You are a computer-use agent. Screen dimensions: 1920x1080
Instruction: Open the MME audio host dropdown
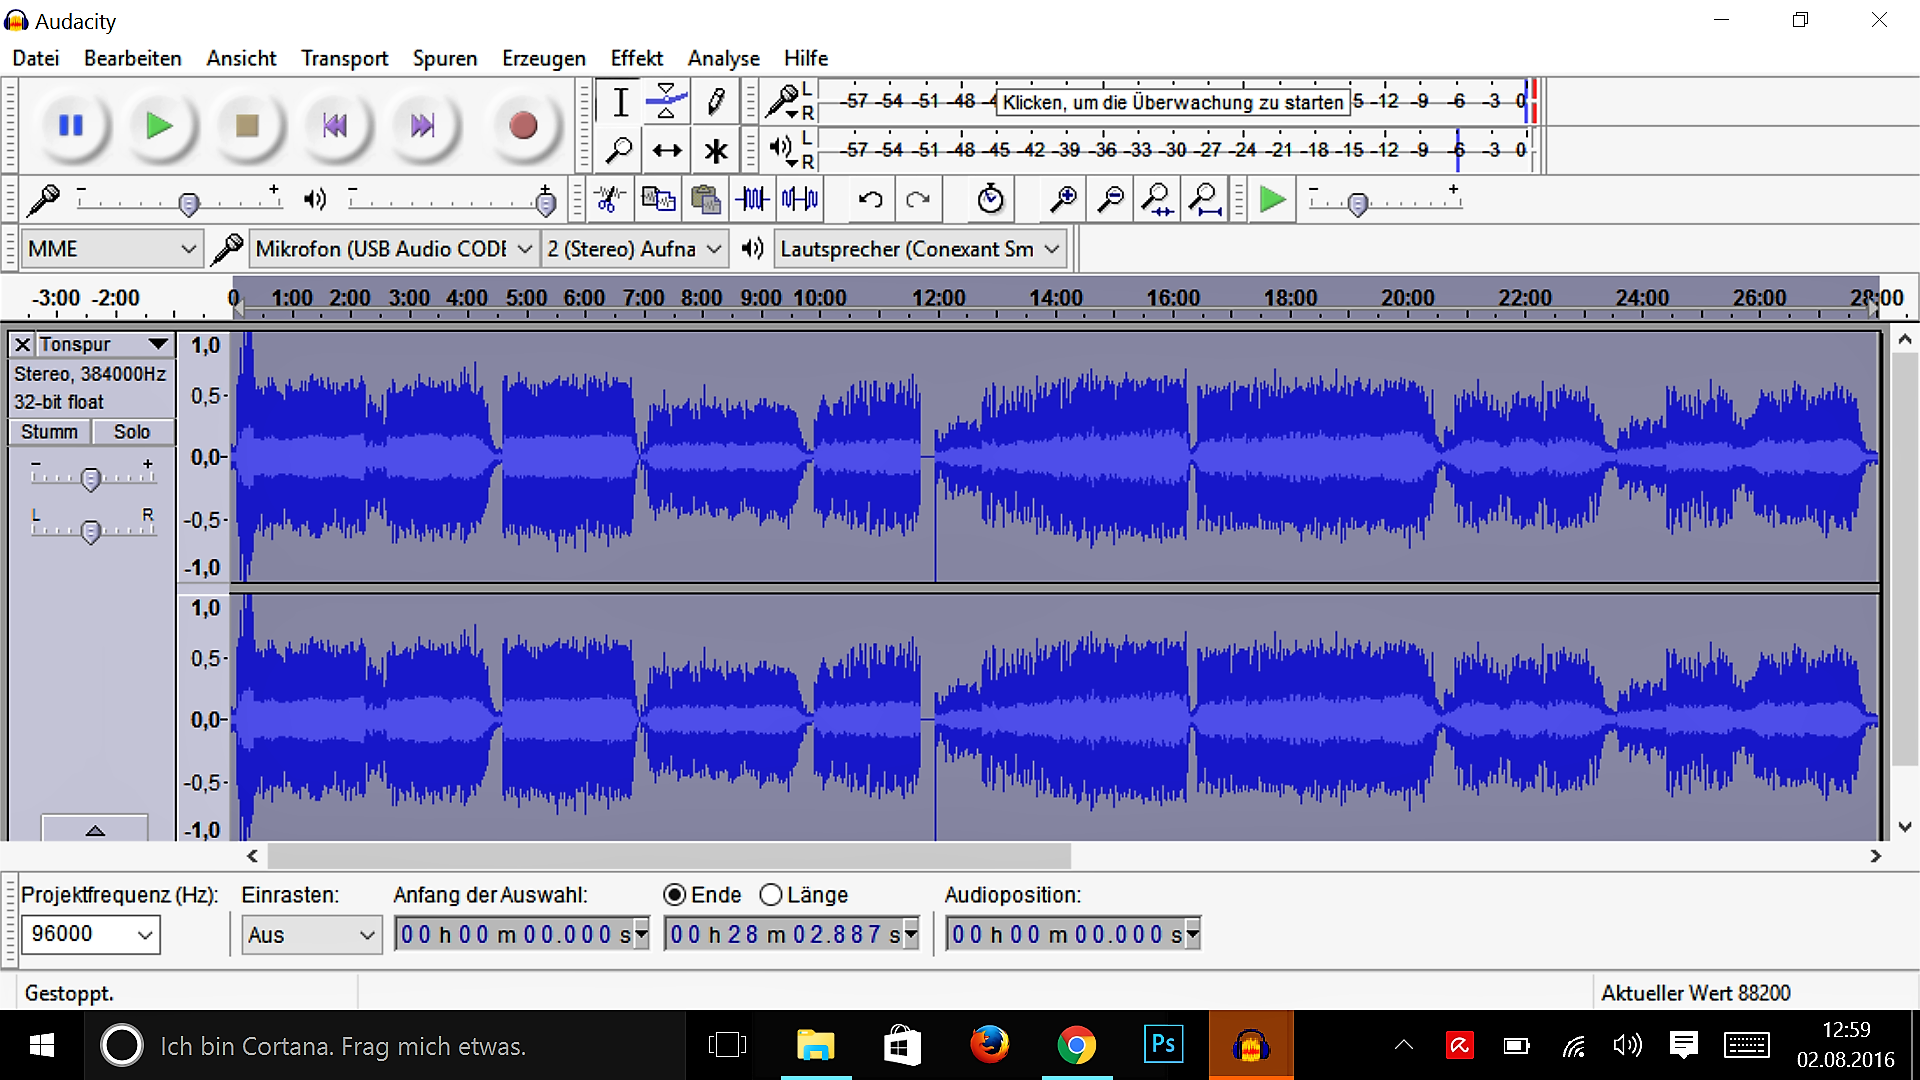(111, 249)
